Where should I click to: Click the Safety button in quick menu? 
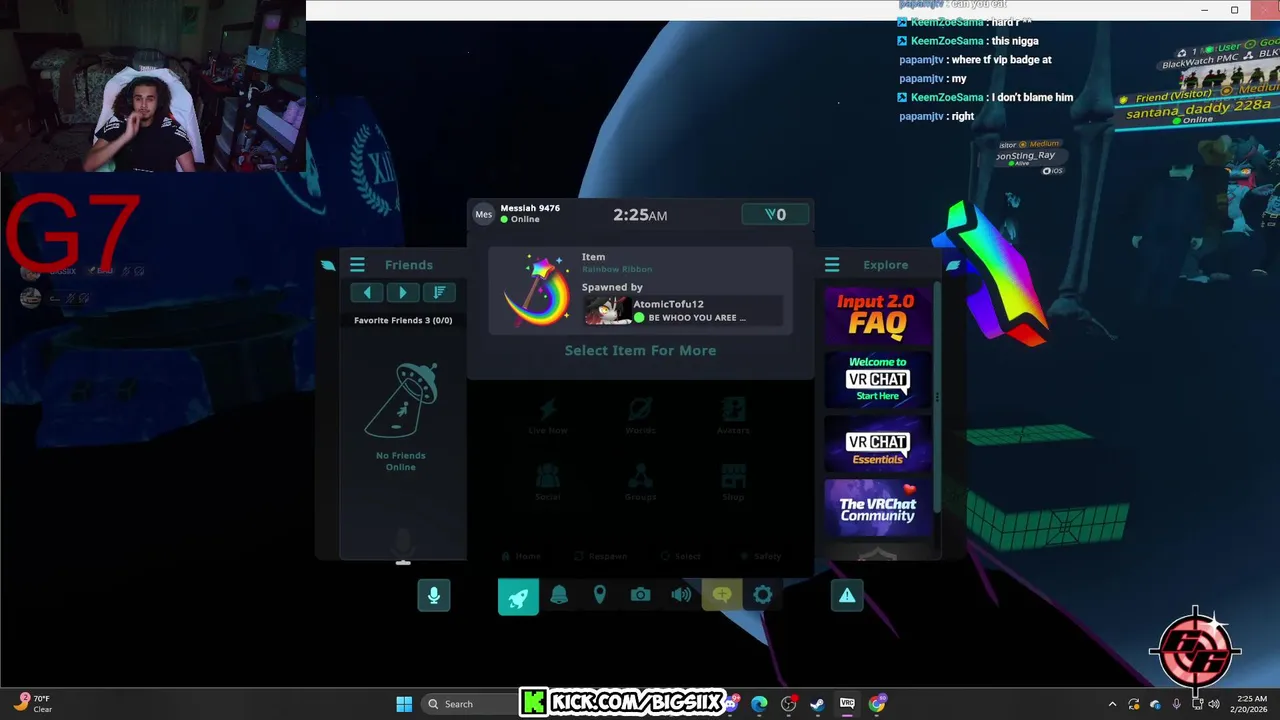[x=761, y=556]
